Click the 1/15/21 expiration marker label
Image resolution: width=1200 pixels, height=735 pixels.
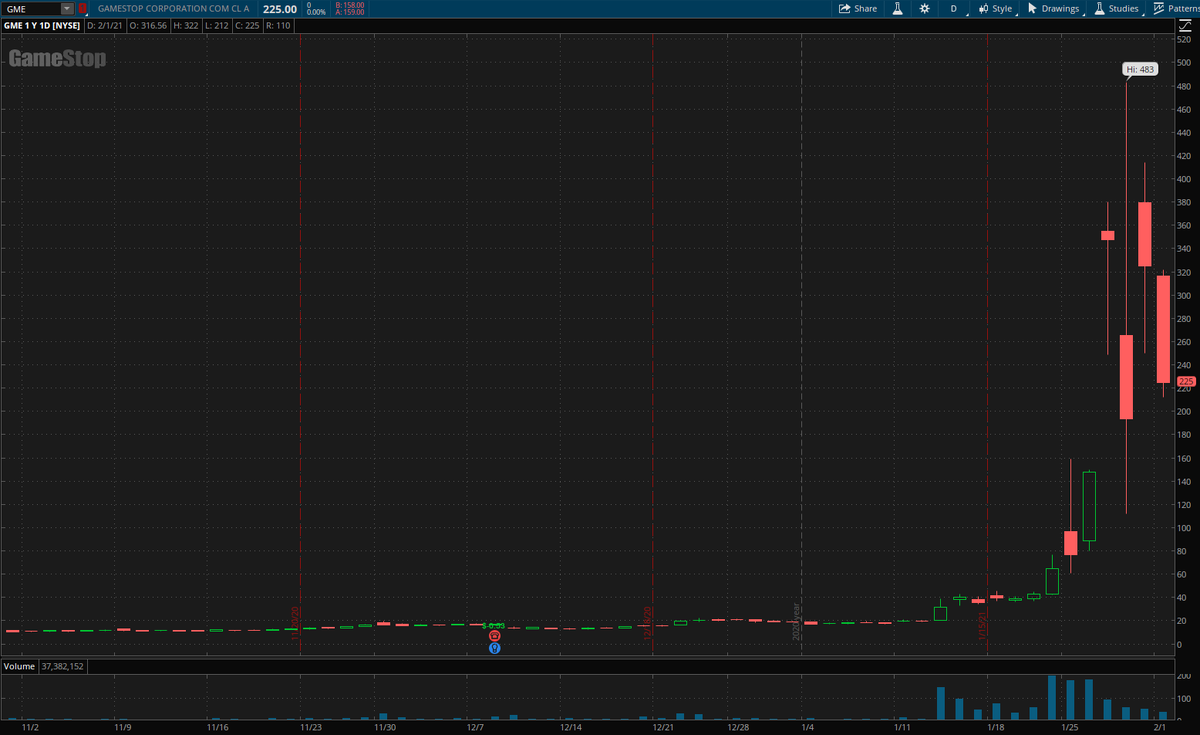pyautogui.click(x=983, y=627)
